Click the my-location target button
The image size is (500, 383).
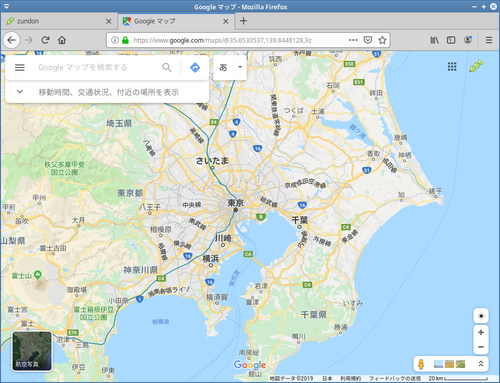(481, 316)
